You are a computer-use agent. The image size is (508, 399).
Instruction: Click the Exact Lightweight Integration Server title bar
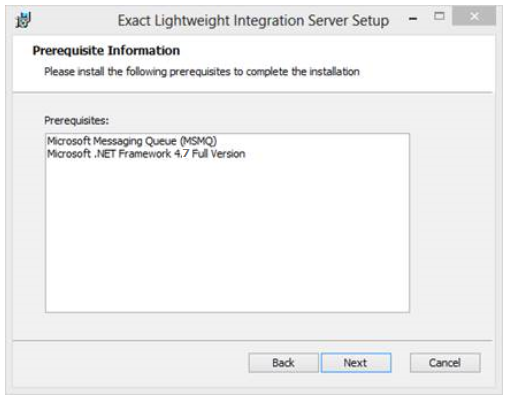click(x=253, y=21)
